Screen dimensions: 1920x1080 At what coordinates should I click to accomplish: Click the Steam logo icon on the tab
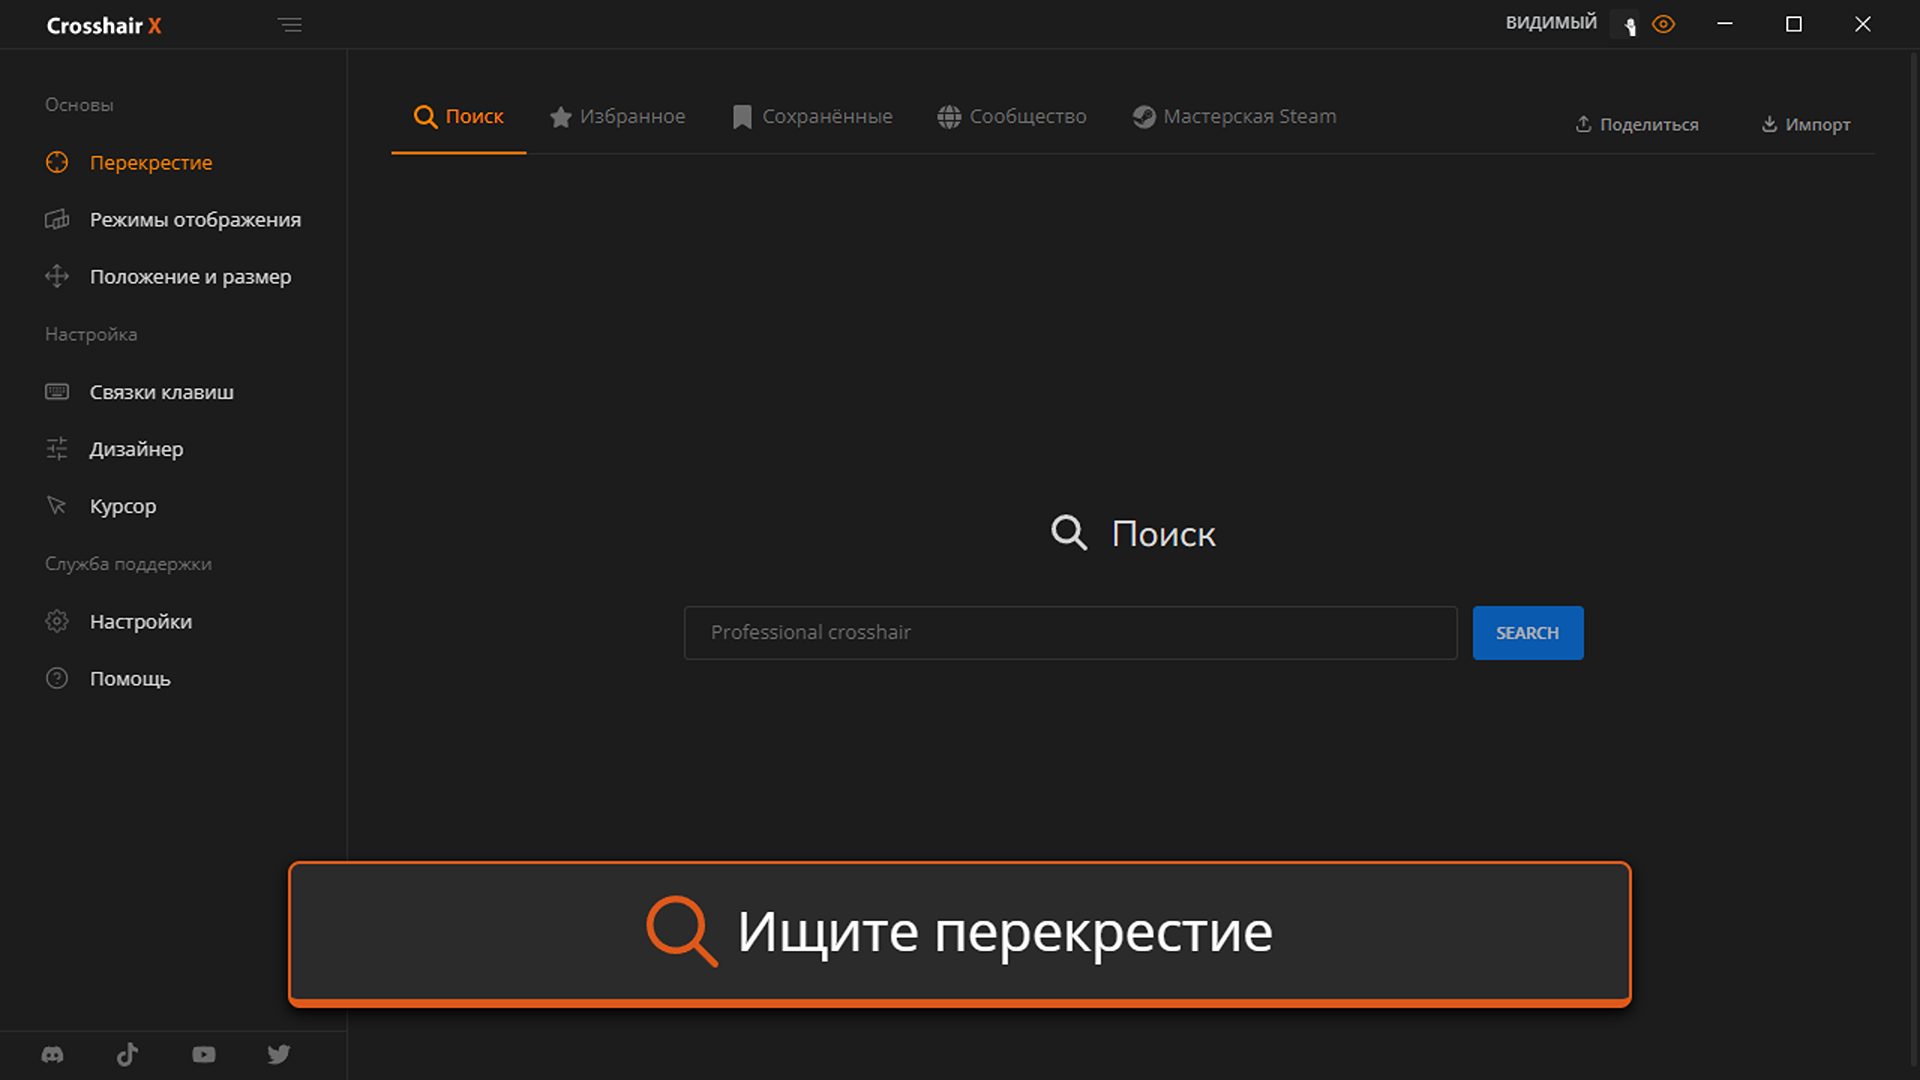(x=1144, y=117)
